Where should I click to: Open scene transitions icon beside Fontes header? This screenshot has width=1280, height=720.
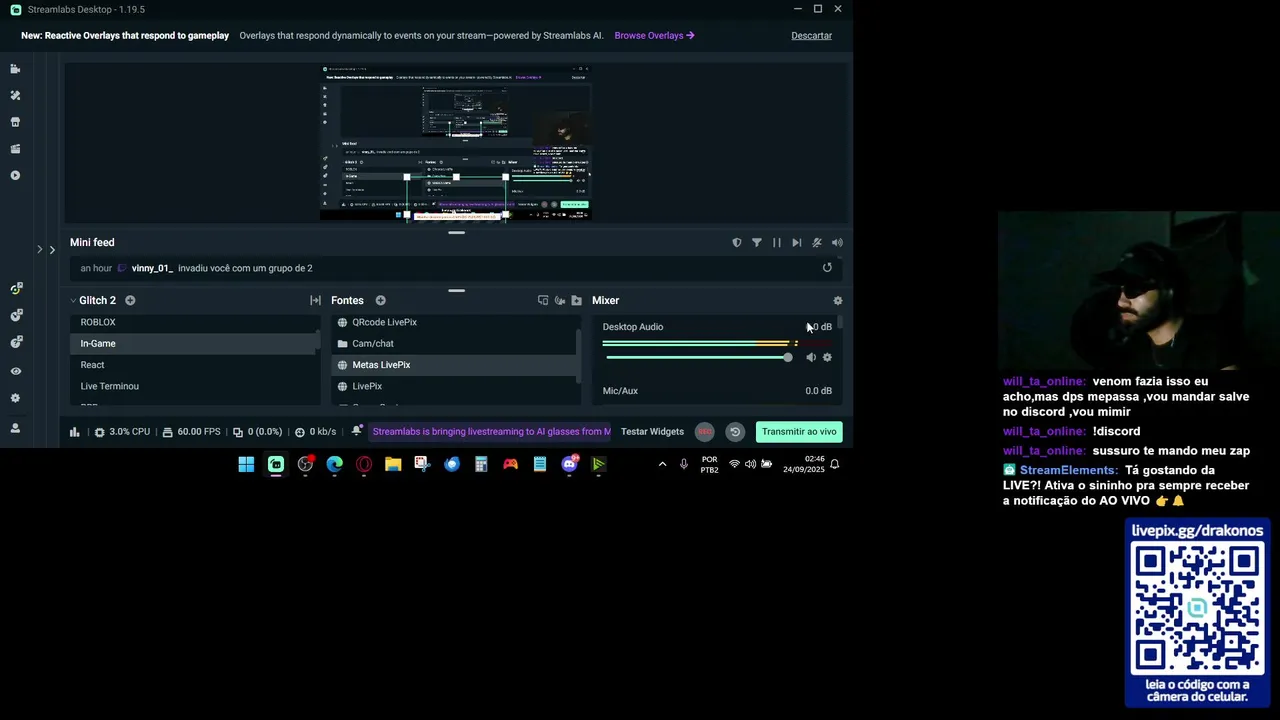tap(315, 300)
